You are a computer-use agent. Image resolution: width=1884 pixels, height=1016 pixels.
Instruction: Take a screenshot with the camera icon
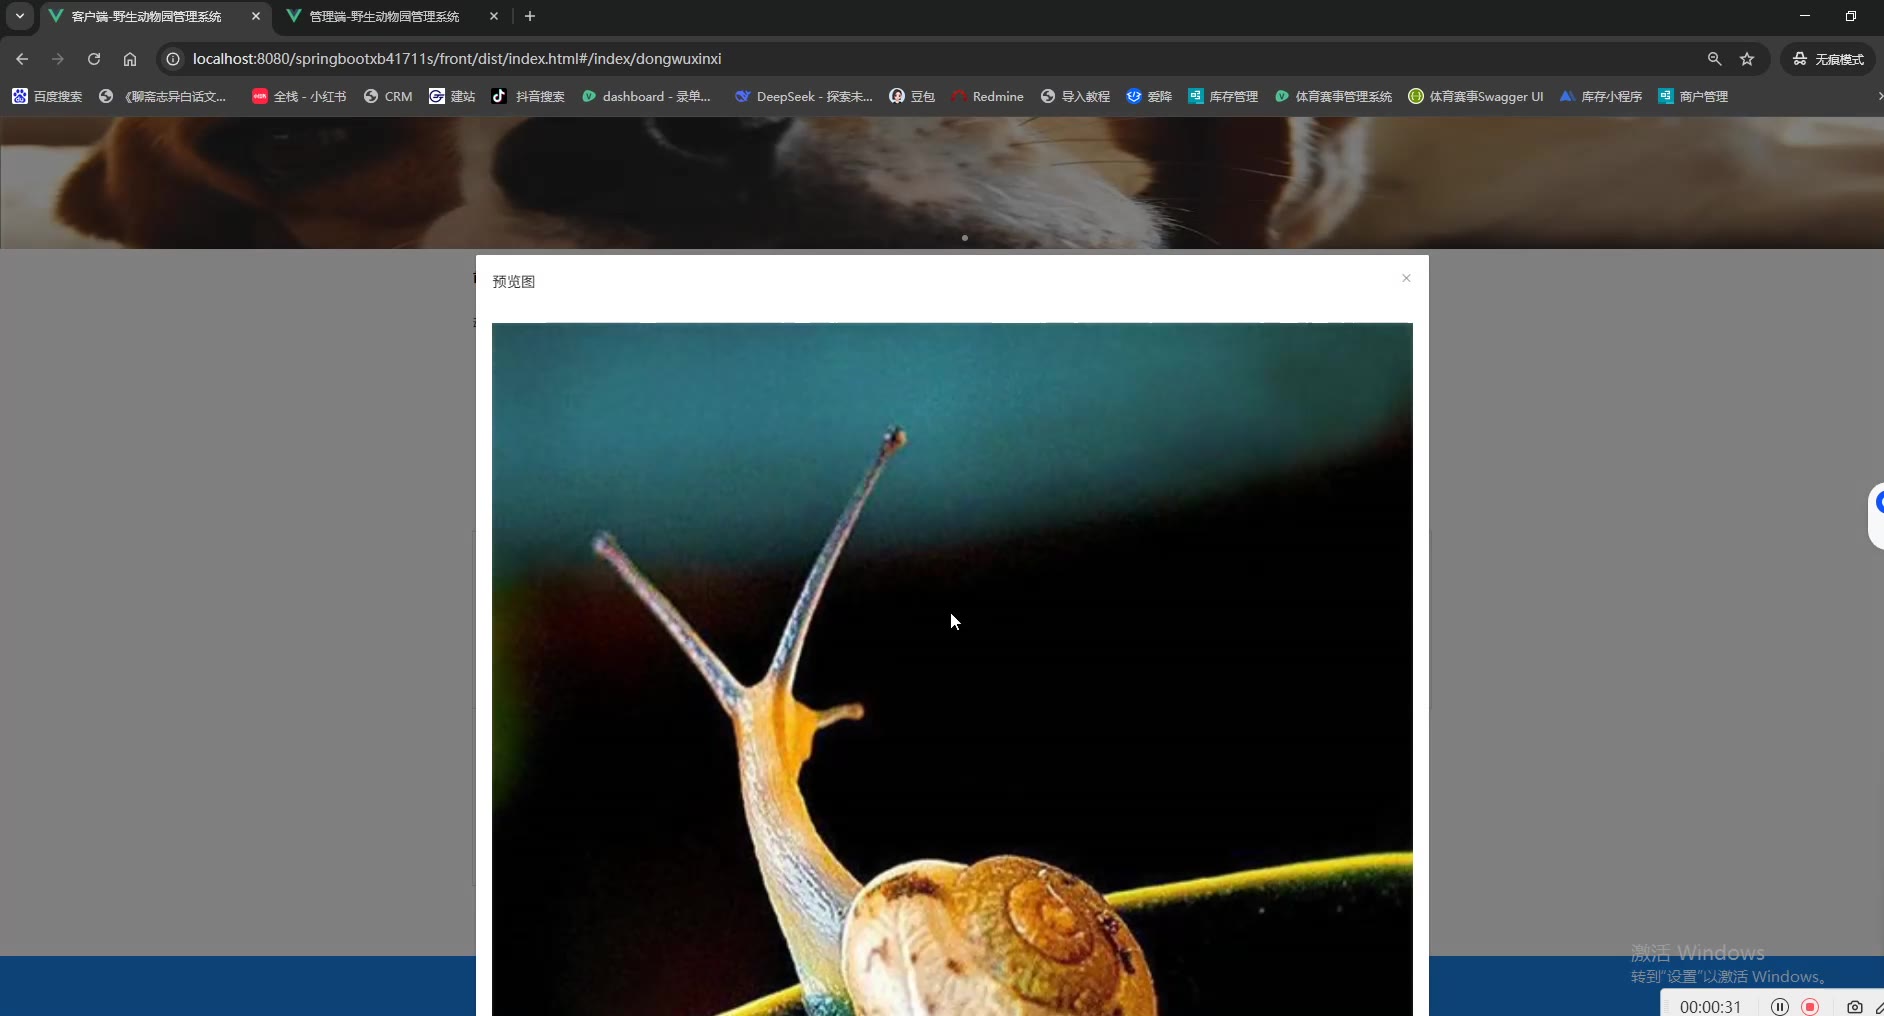1855,1007
